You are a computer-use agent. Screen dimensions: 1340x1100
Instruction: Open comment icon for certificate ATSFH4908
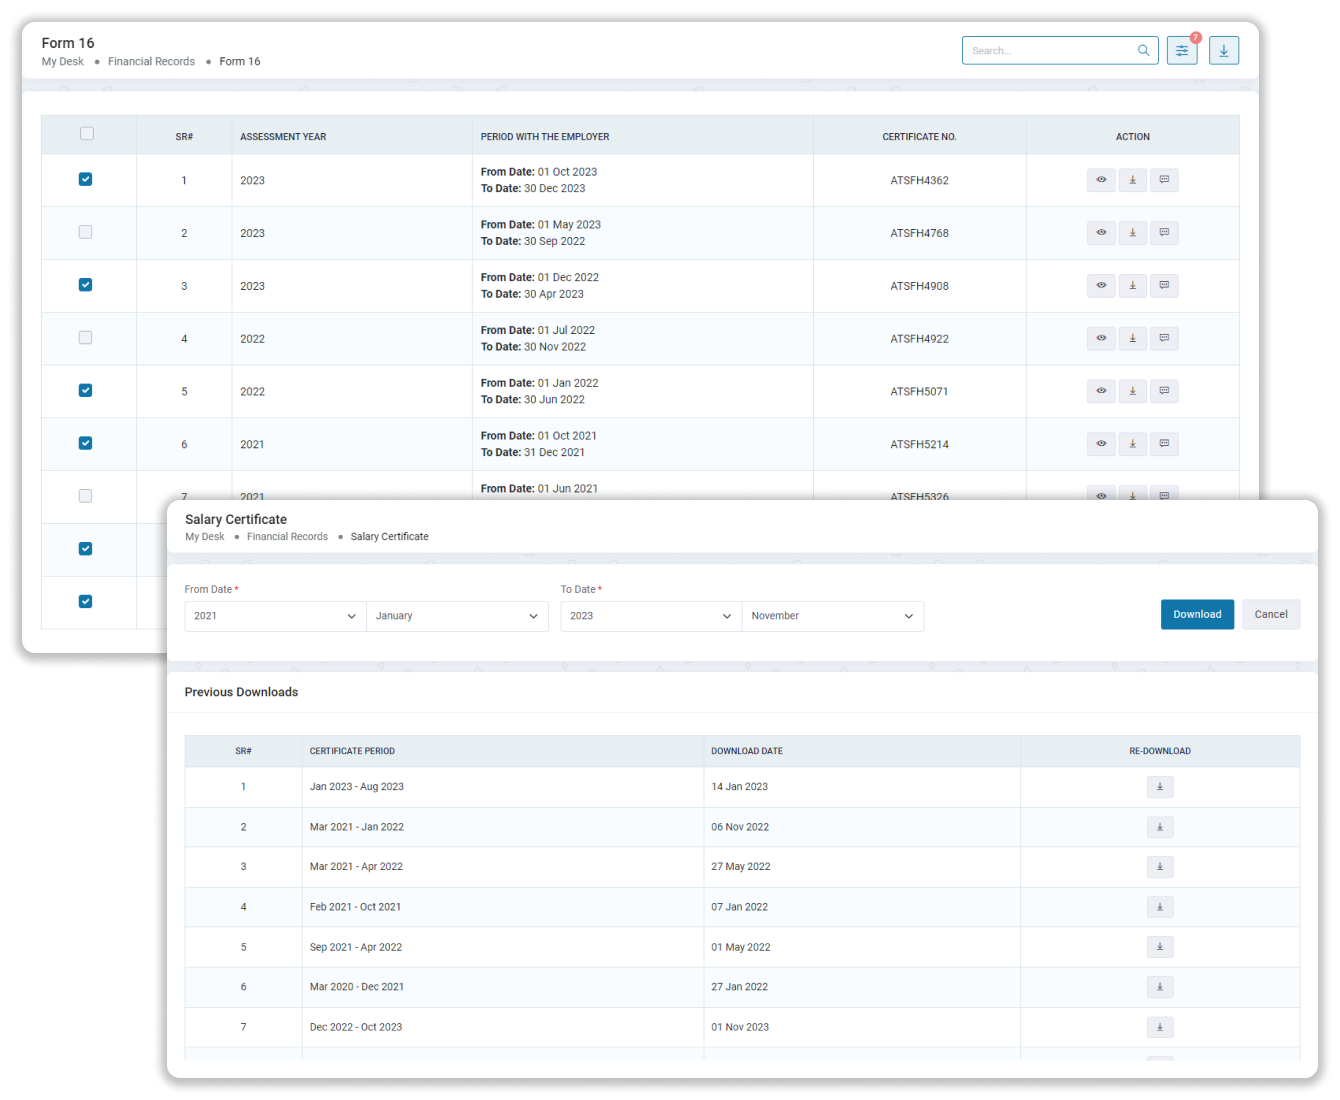pos(1164,286)
